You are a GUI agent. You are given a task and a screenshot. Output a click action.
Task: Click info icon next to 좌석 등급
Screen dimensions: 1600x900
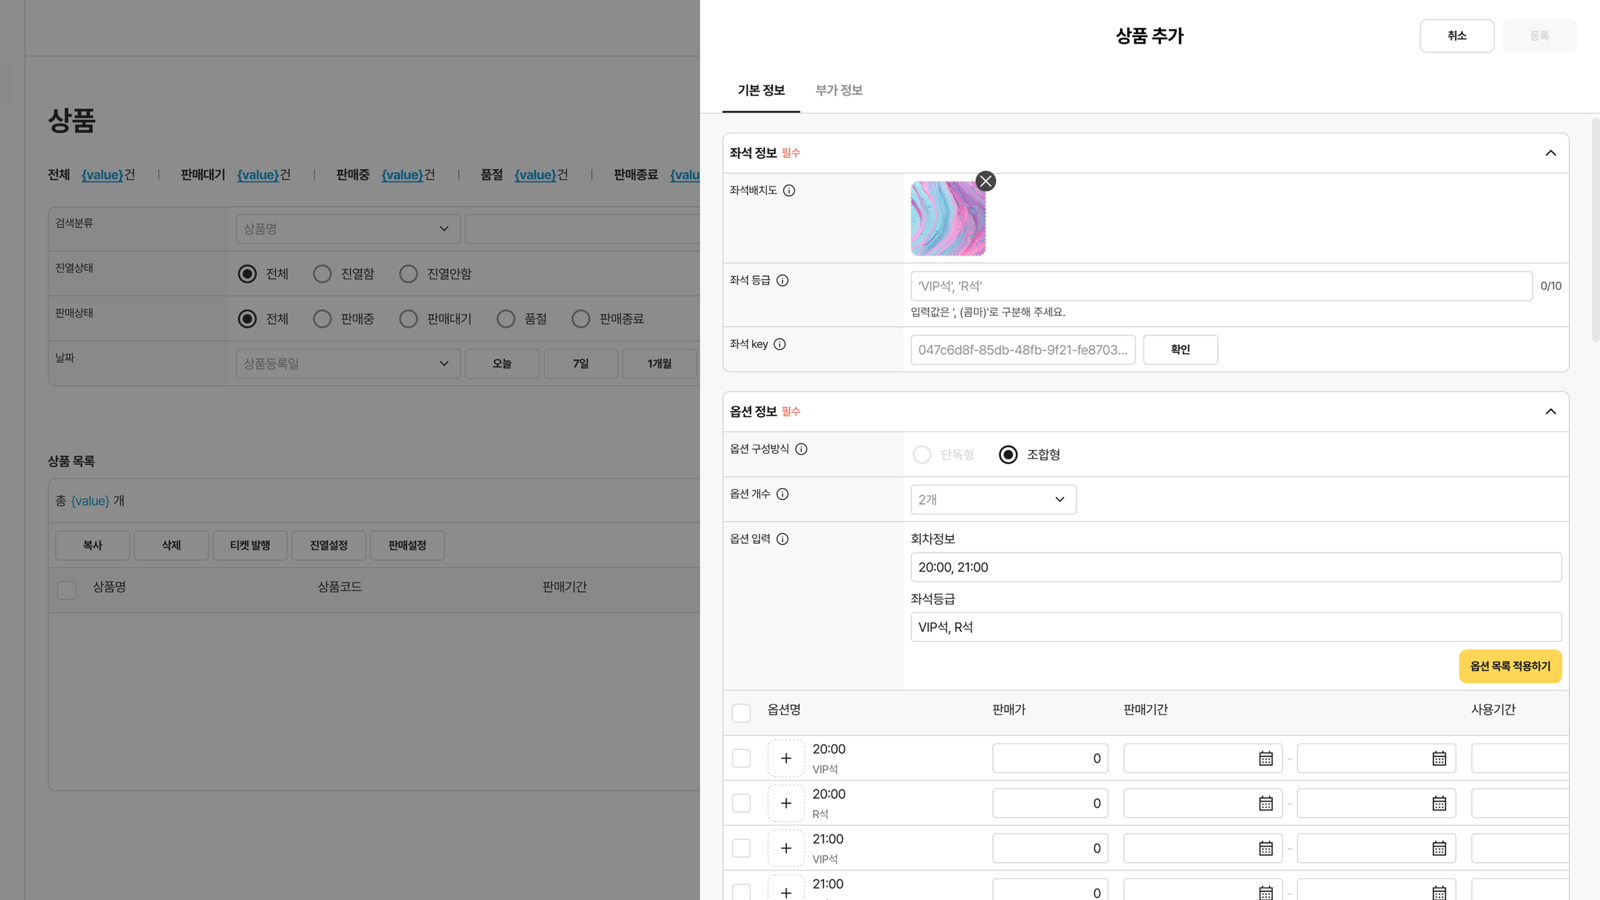(x=783, y=281)
